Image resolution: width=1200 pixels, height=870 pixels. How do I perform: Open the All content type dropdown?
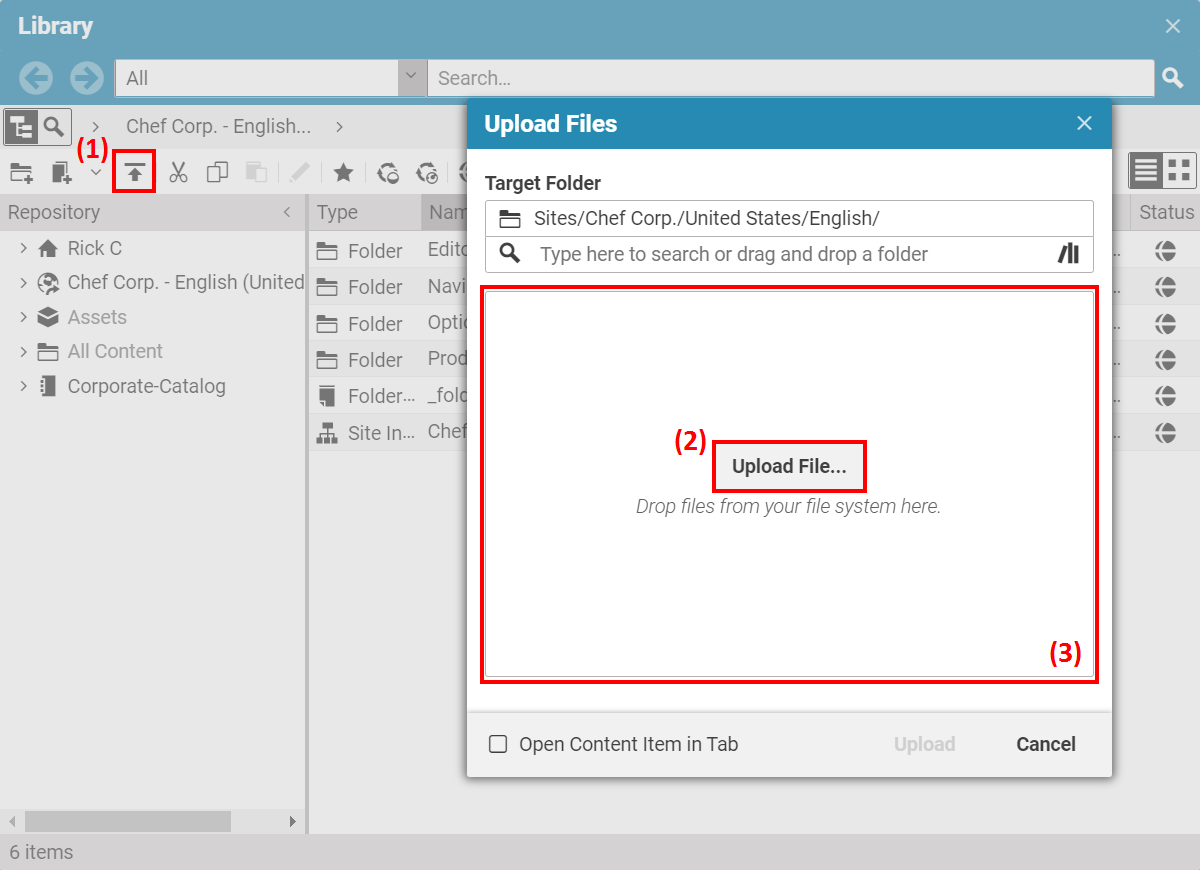[x=411, y=78]
